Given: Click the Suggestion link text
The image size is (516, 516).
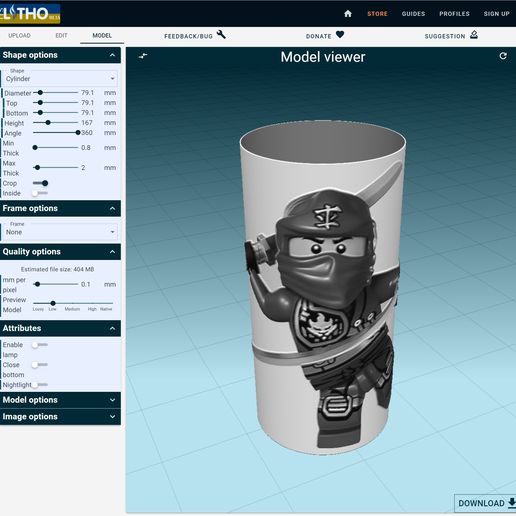Looking at the screenshot, I should click(445, 36).
